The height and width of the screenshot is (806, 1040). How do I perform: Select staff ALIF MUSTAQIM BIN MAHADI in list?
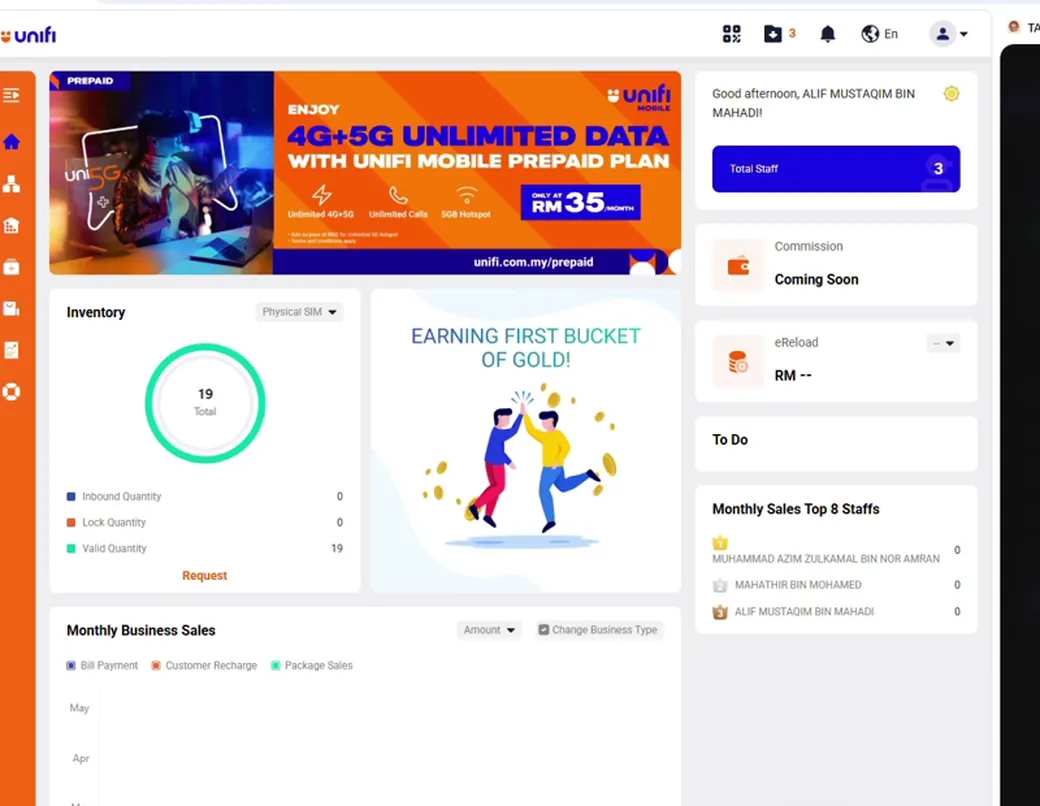(804, 612)
